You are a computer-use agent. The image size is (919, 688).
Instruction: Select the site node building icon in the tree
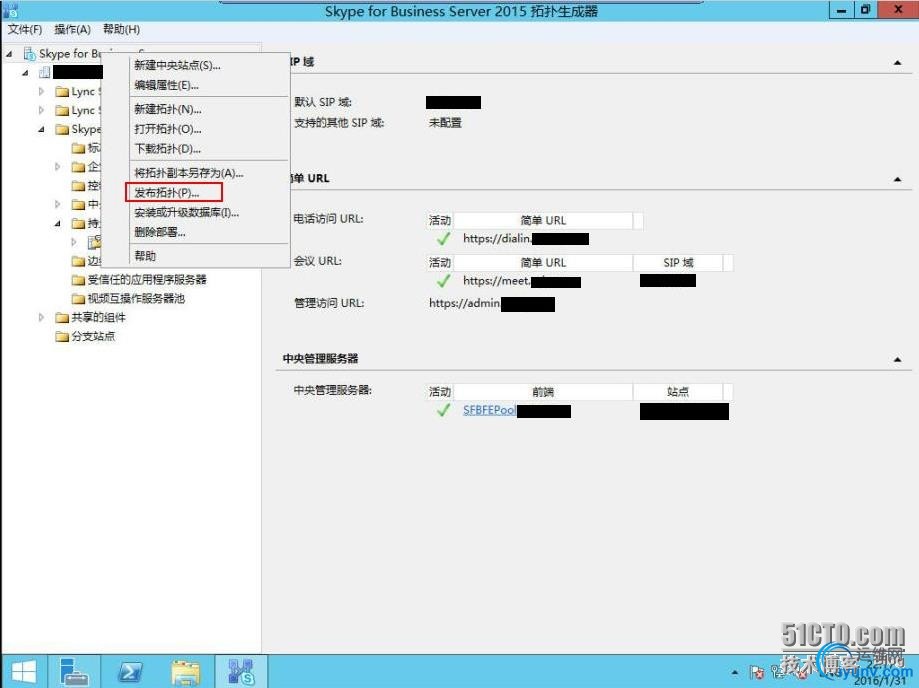[45, 73]
